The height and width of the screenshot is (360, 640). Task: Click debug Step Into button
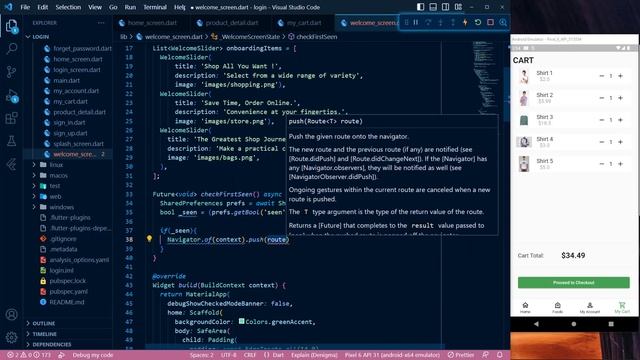tap(440, 22)
